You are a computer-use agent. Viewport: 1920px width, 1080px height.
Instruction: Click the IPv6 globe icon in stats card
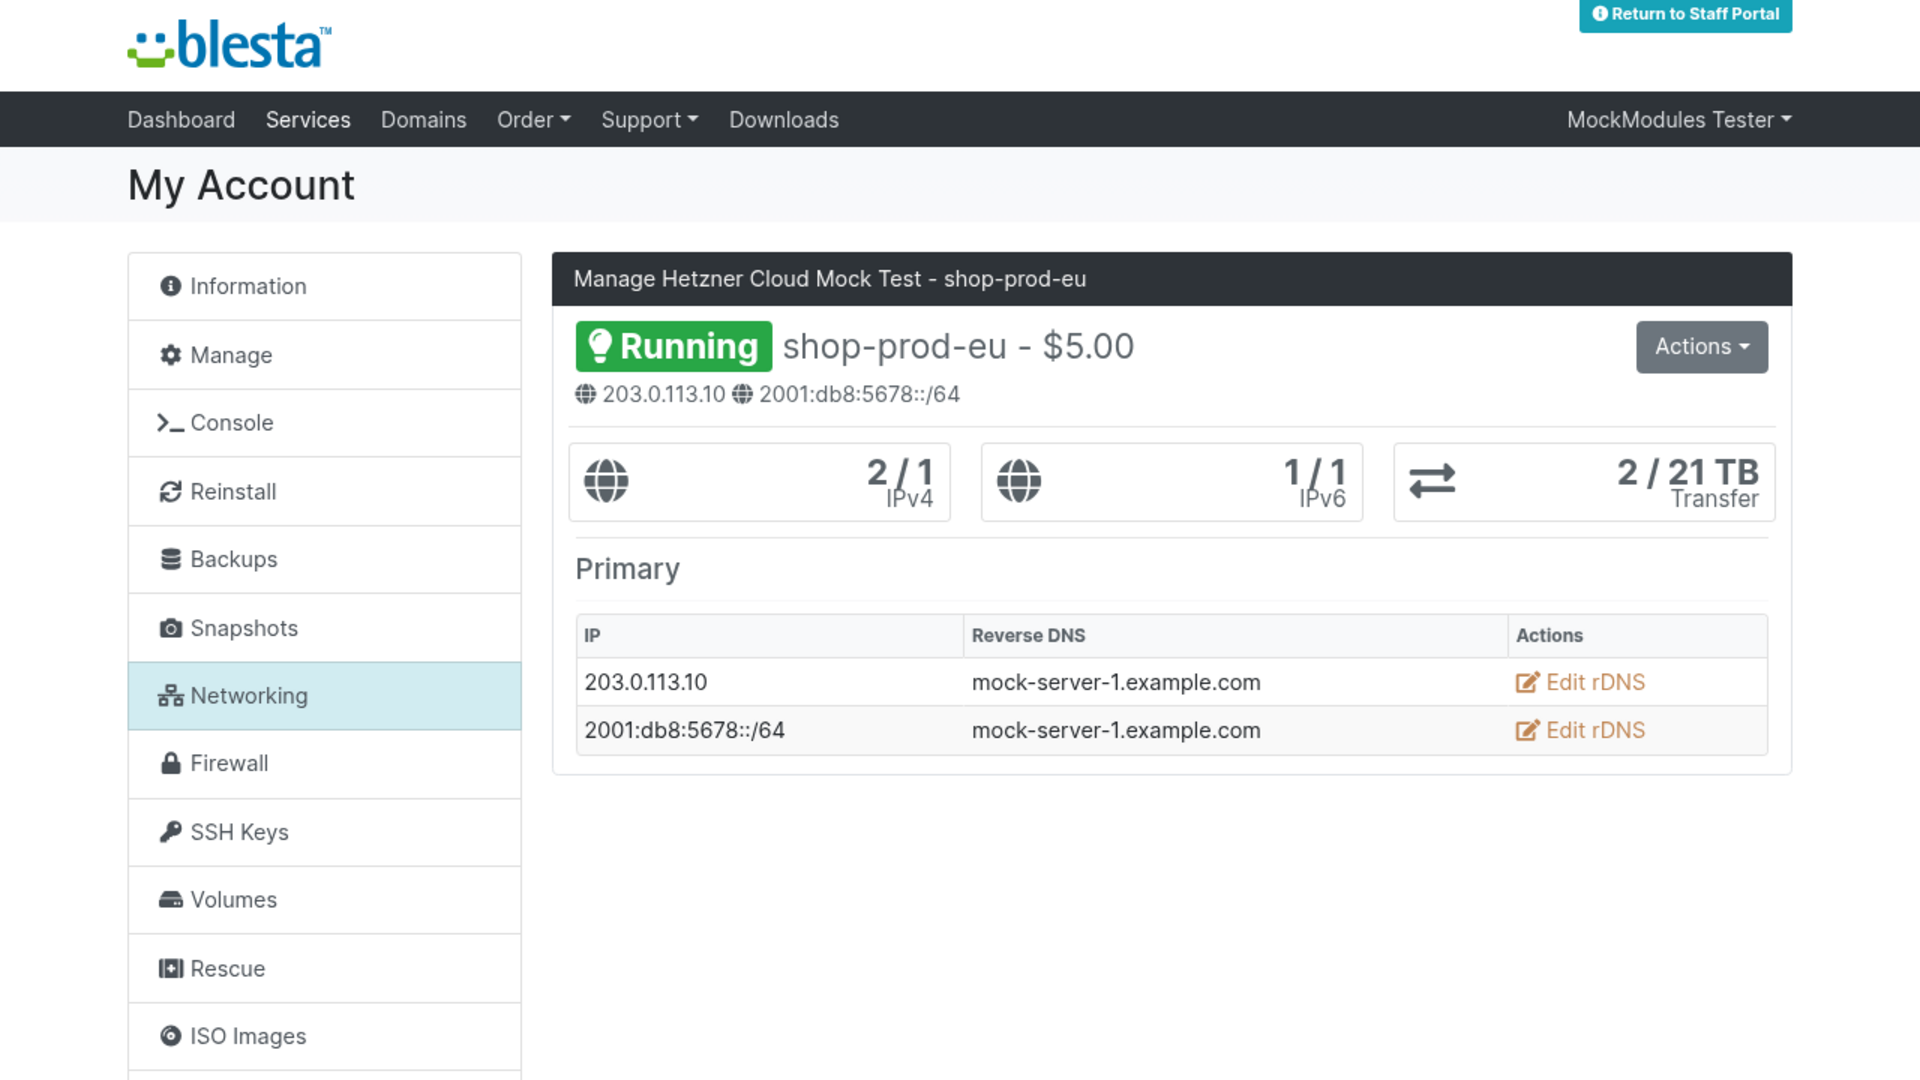pyautogui.click(x=1019, y=481)
